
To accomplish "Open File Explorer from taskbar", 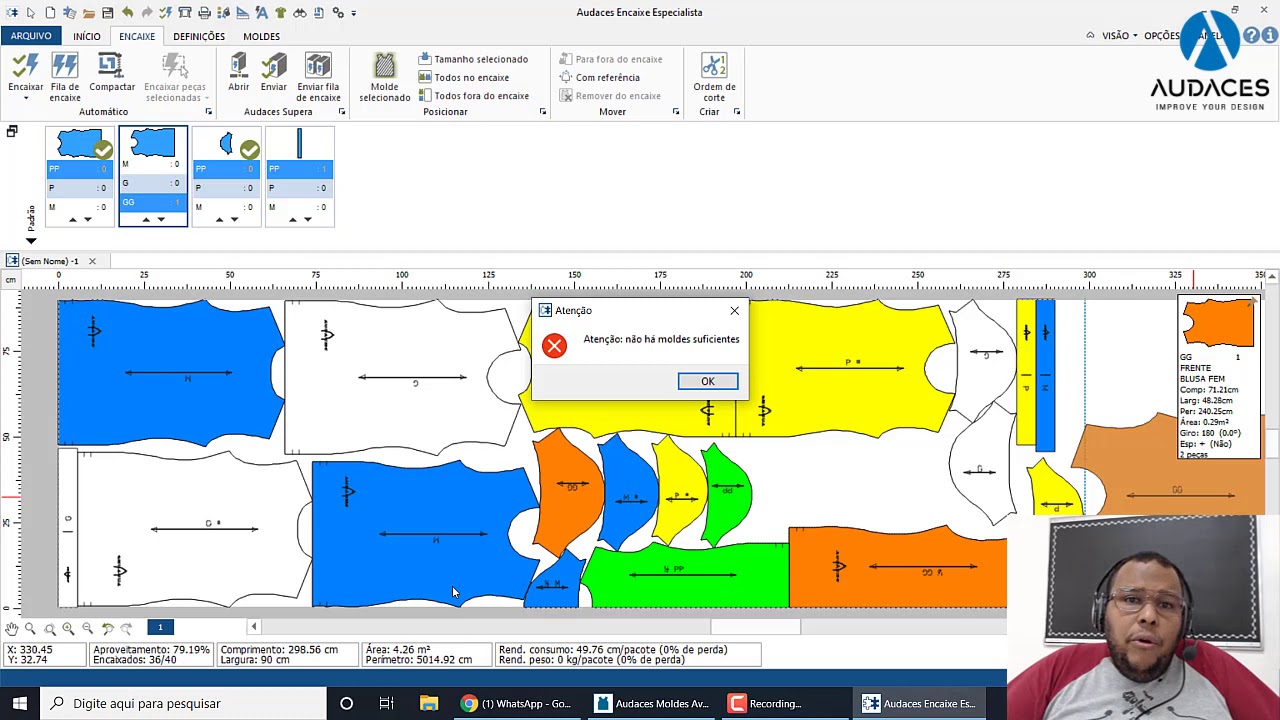I will (x=428, y=703).
